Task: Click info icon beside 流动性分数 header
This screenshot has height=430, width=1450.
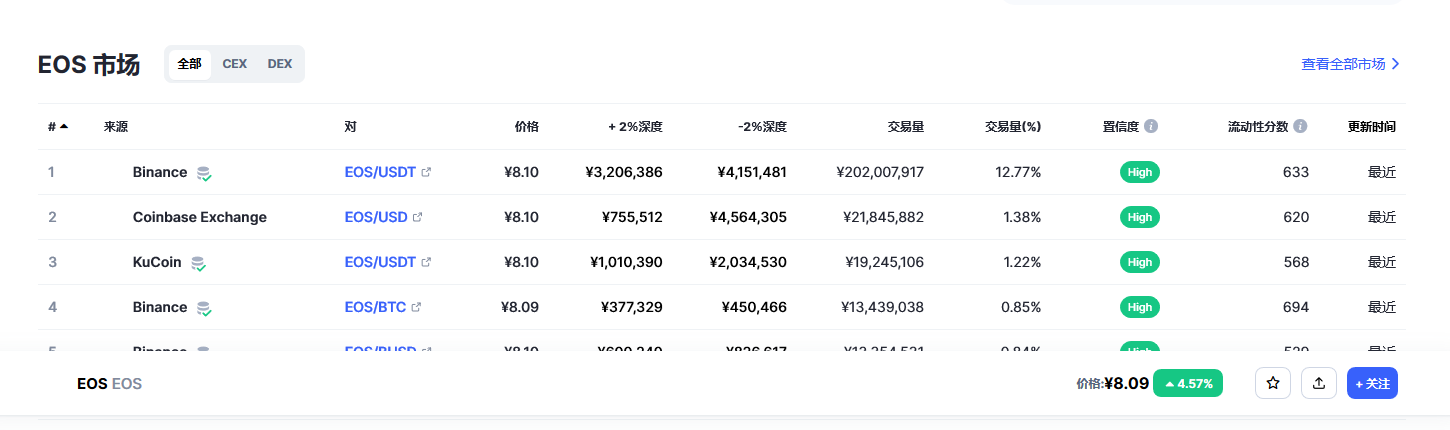Action: (1300, 127)
